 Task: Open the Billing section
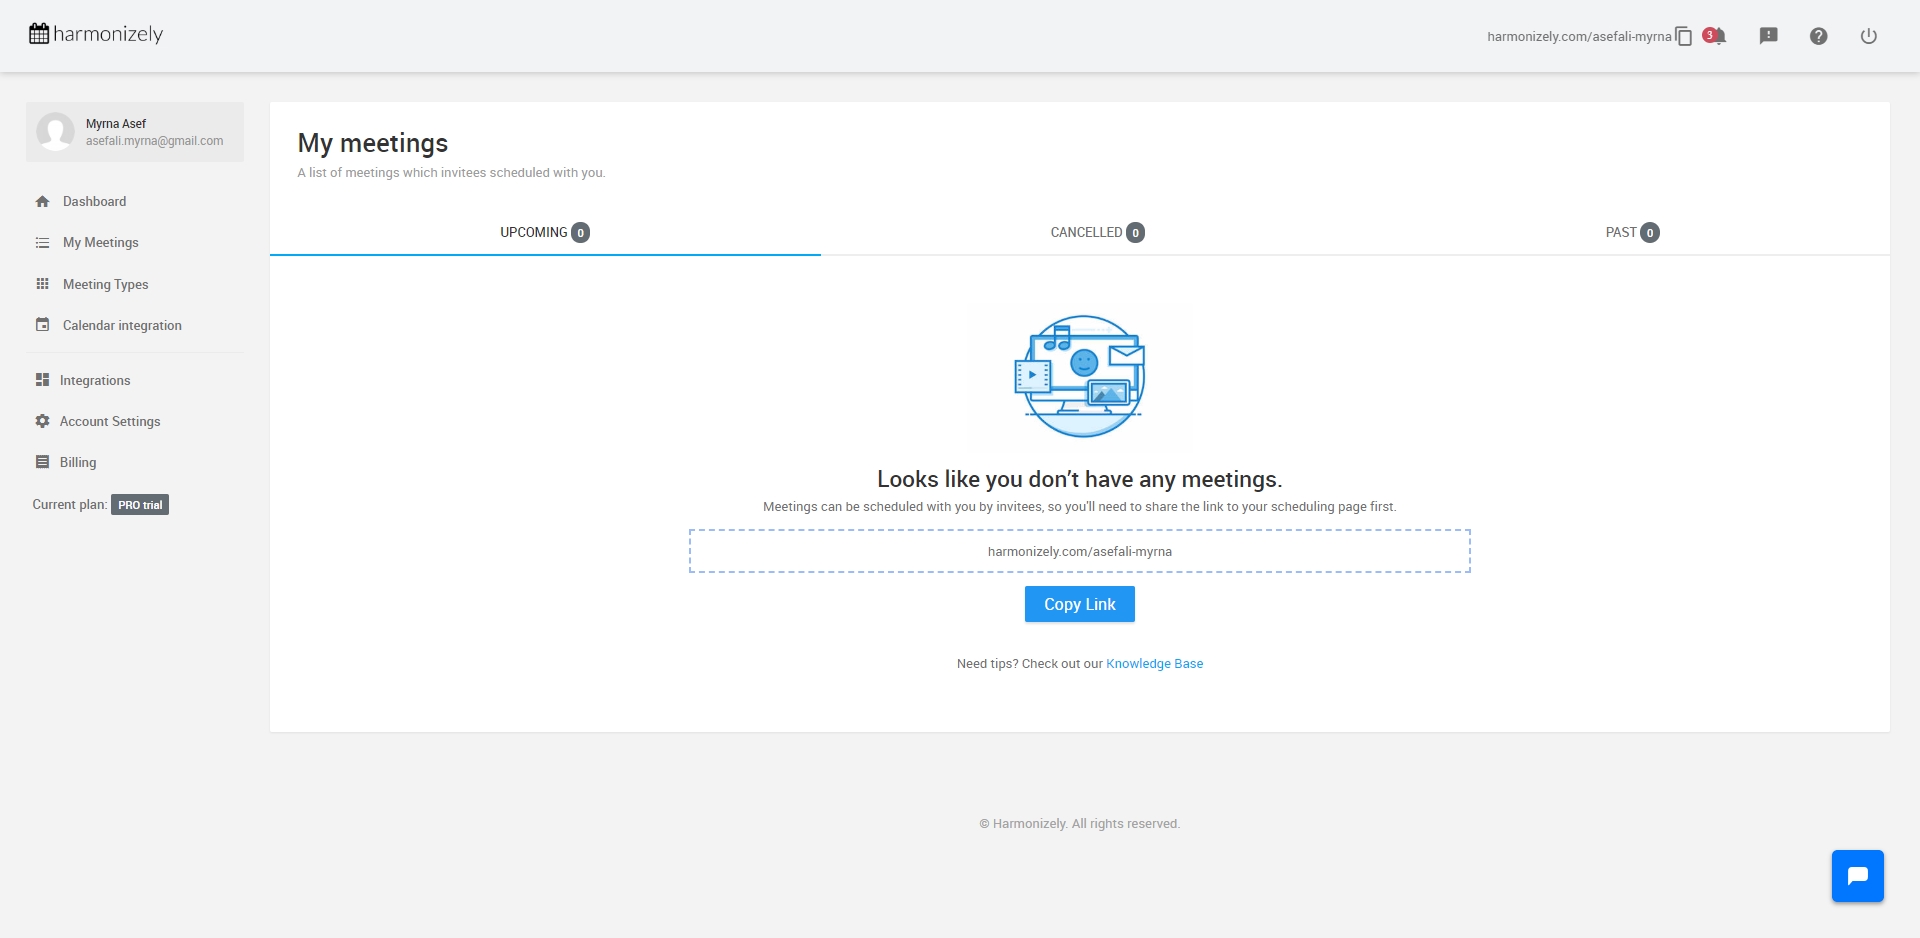[78, 462]
